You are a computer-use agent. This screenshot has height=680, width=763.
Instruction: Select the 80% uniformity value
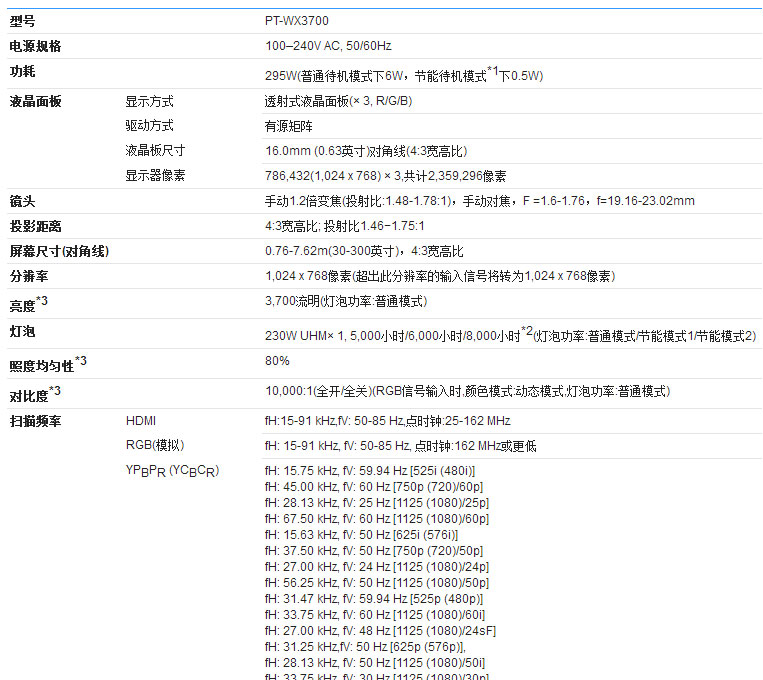[x=277, y=361]
